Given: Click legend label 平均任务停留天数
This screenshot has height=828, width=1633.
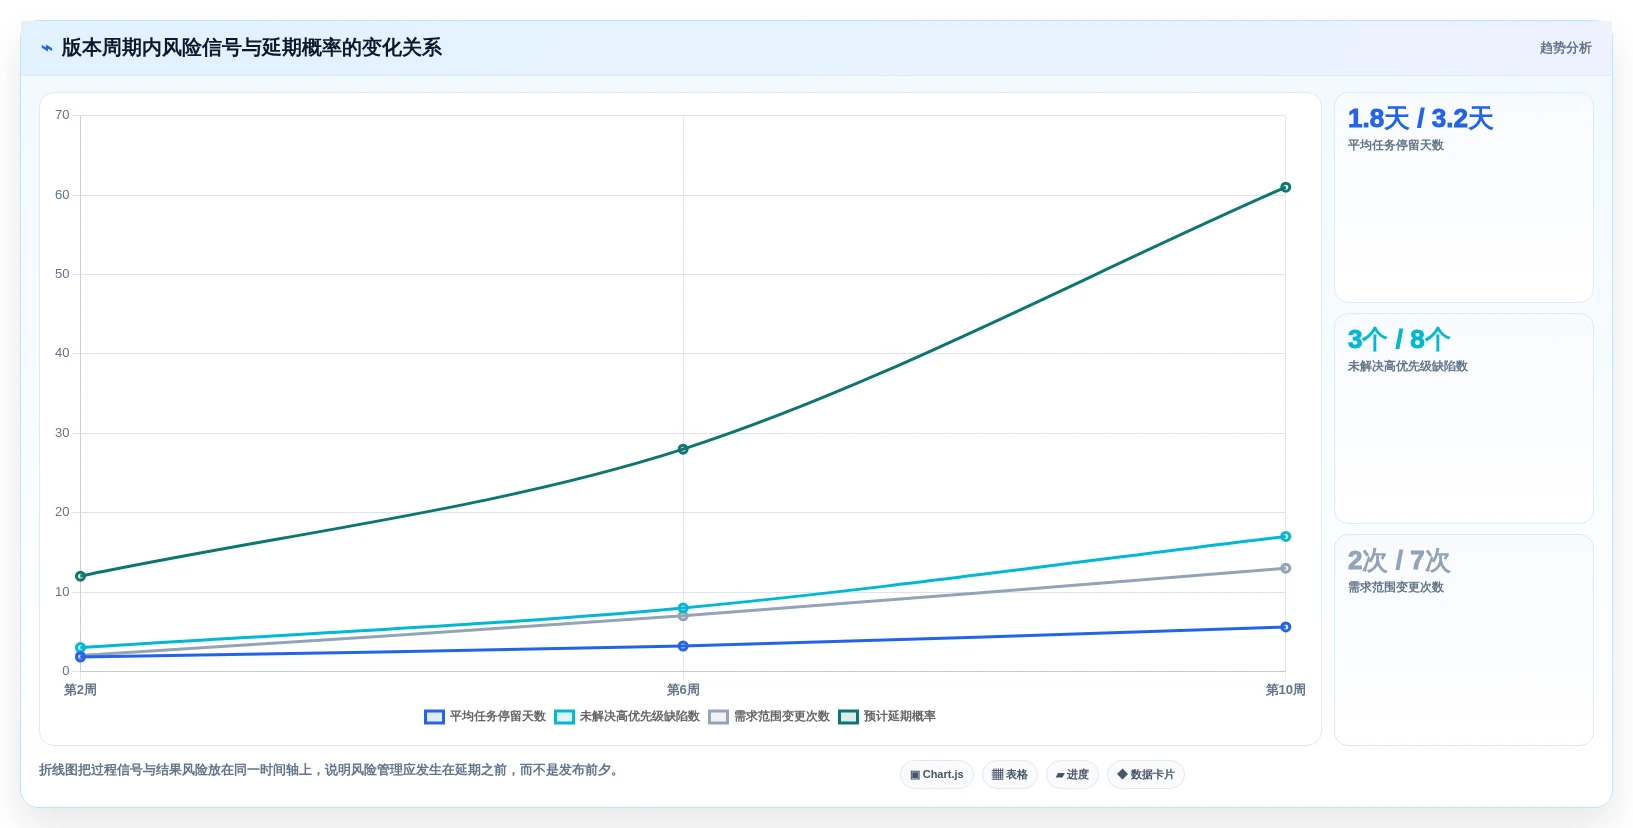Looking at the screenshot, I should [x=498, y=717].
